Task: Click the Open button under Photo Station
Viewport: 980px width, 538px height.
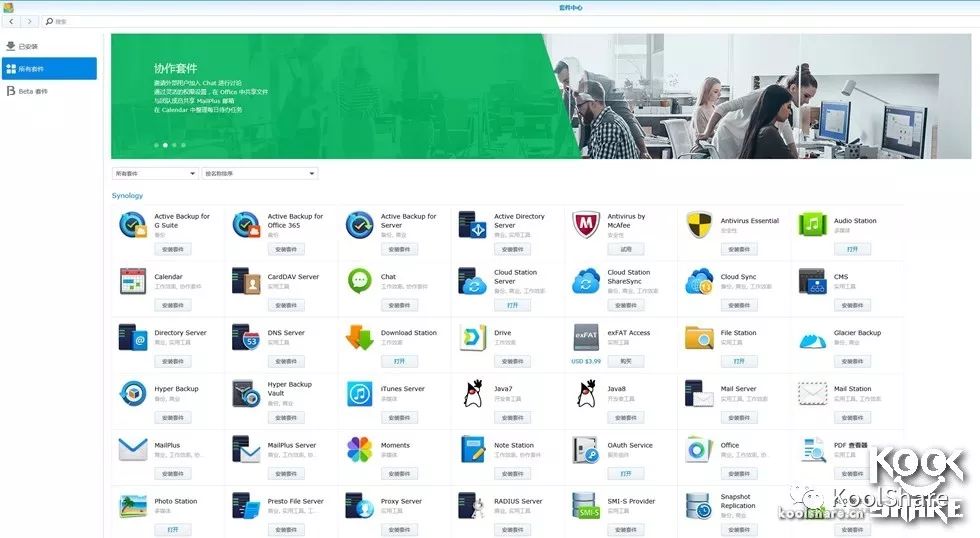Action: pos(173,529)
